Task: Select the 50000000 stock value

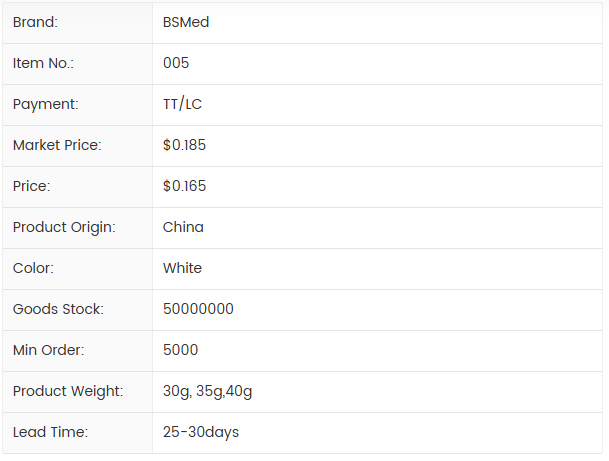Action: click(x=198, y=309)
